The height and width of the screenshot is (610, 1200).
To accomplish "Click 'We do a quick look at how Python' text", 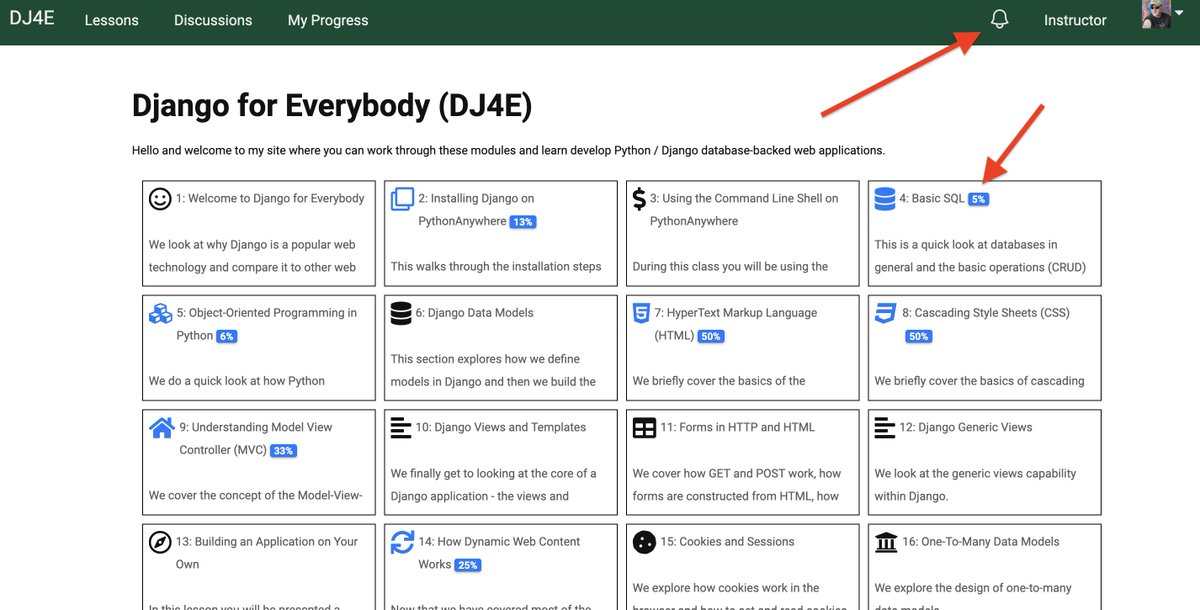I will point(237,381).
